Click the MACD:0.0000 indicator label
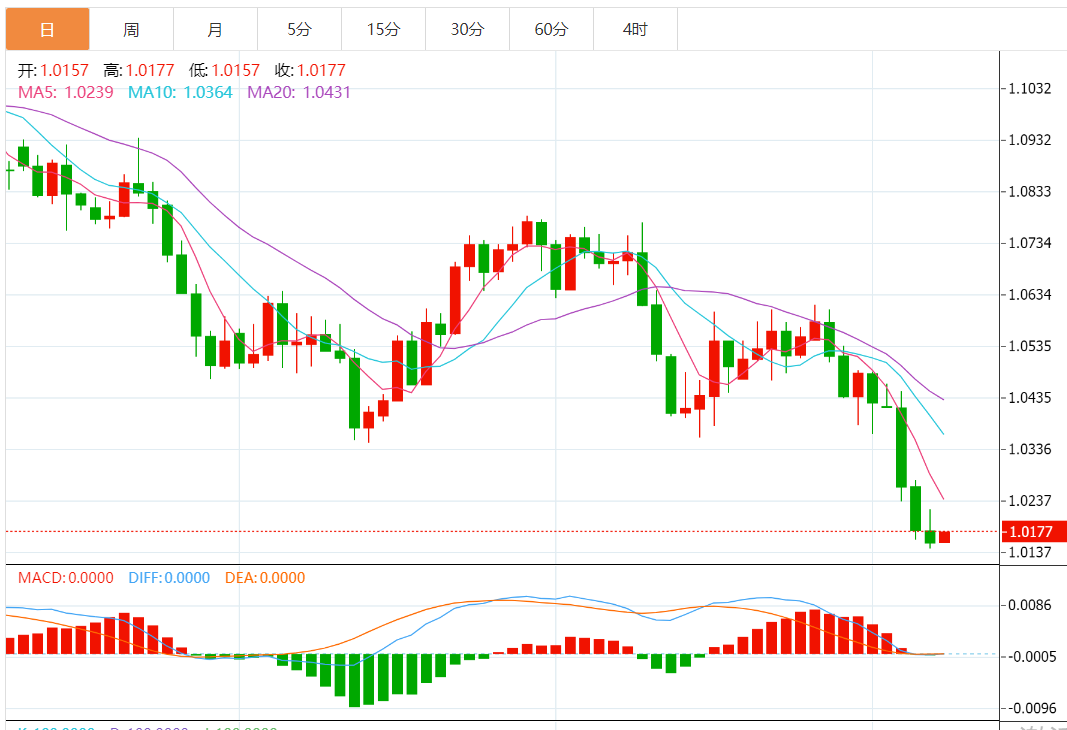The height and width of the screenshot is (730, 1067). pos(66,578)
